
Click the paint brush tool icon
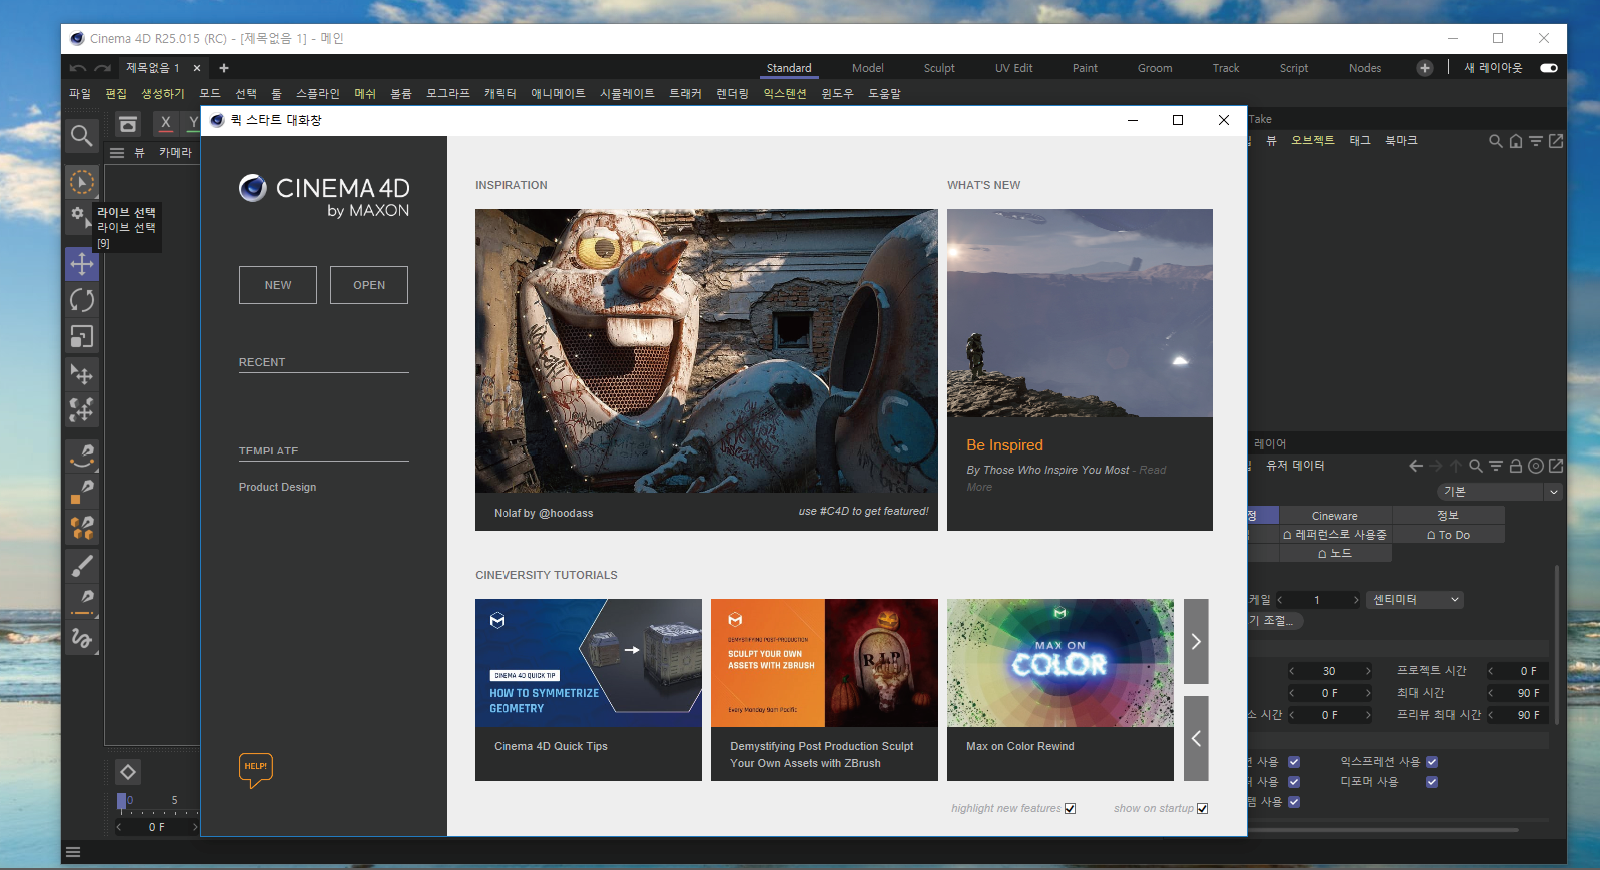82,565
